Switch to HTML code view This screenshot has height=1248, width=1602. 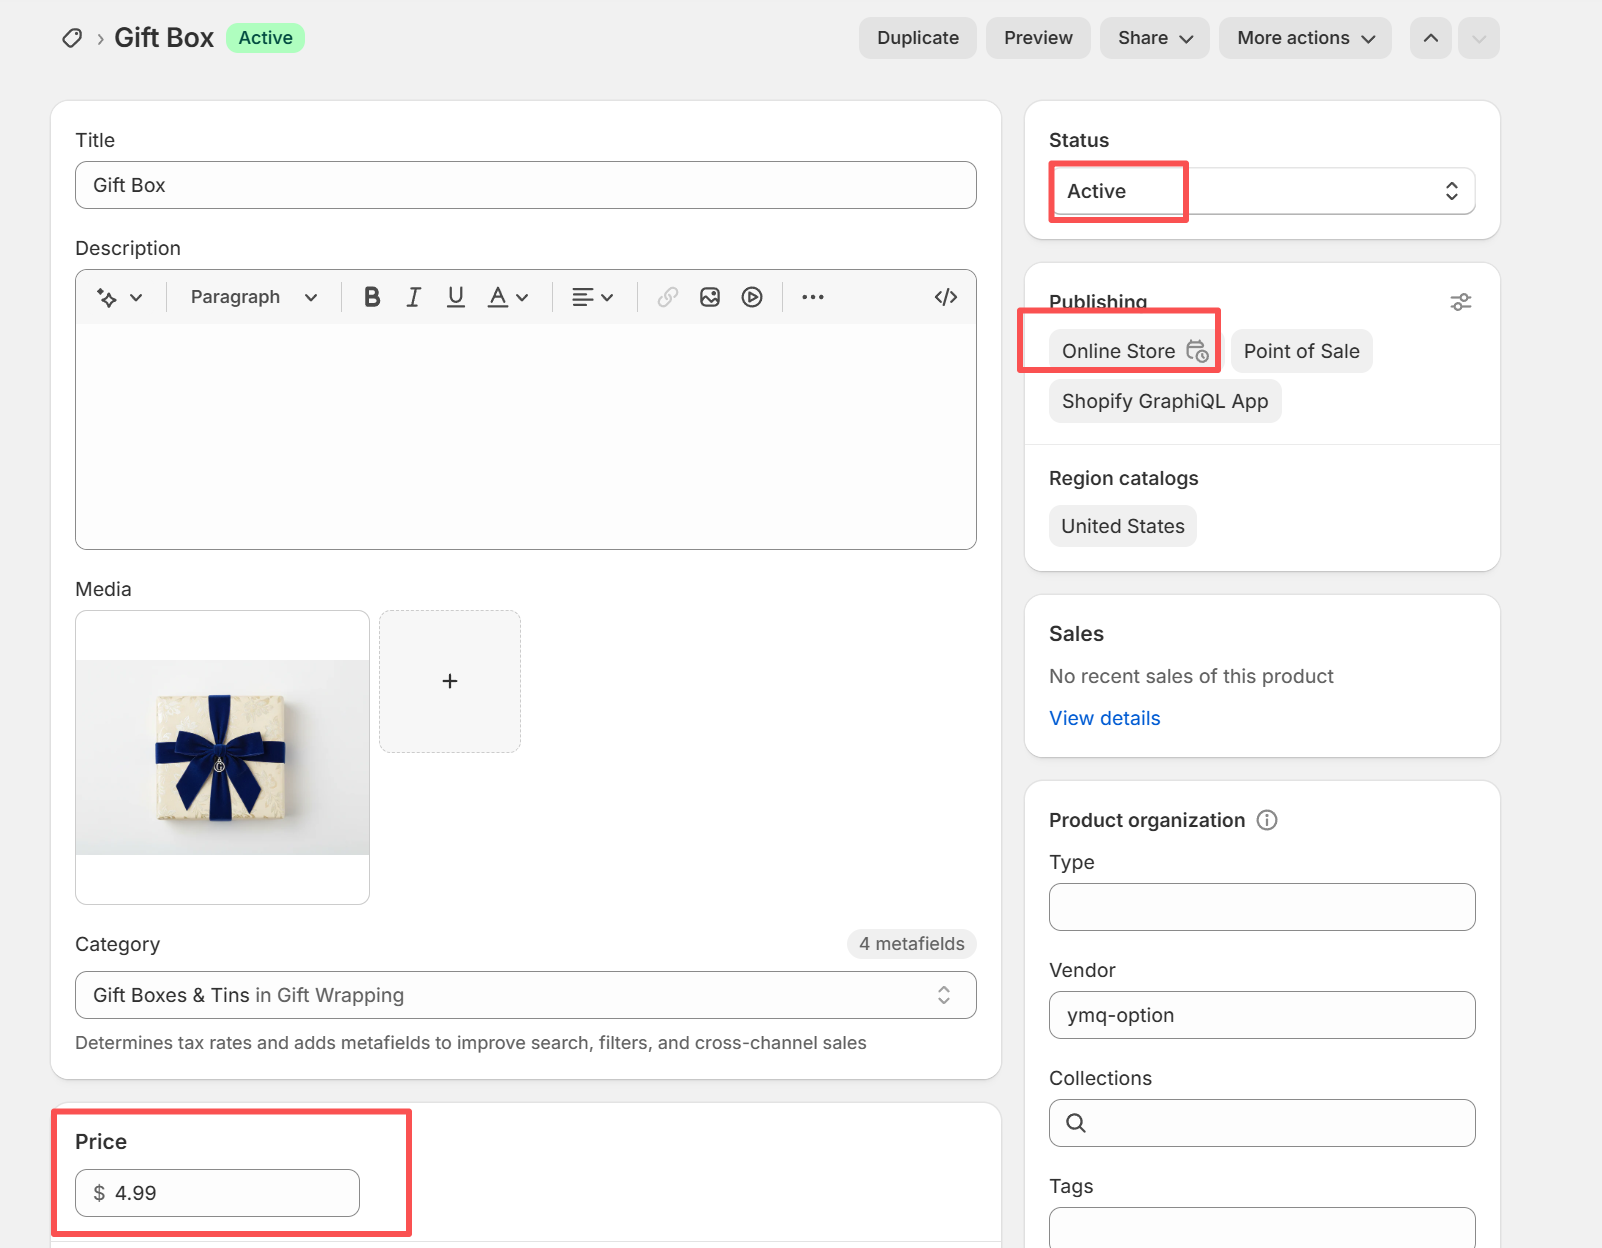(x=945, y=297)
